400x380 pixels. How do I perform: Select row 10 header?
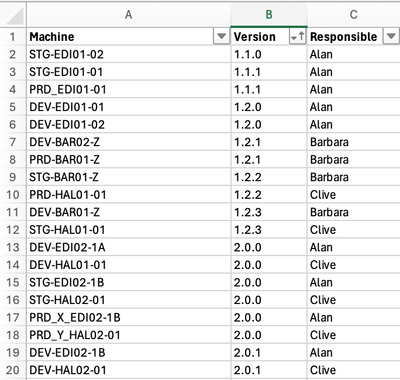[x=13, y=195]
